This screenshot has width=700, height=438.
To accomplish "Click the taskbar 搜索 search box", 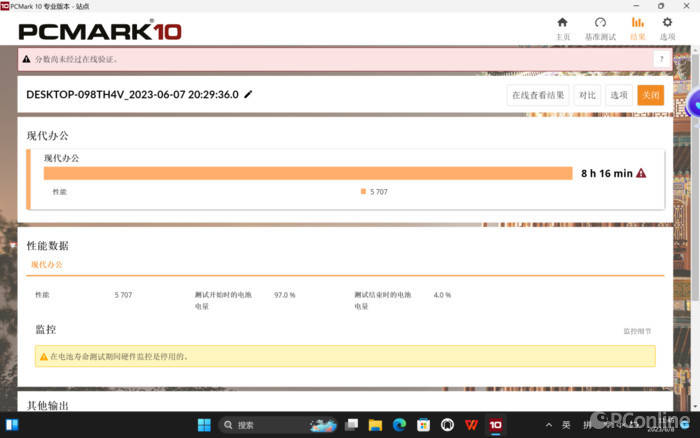I will [x=278, y=425].
